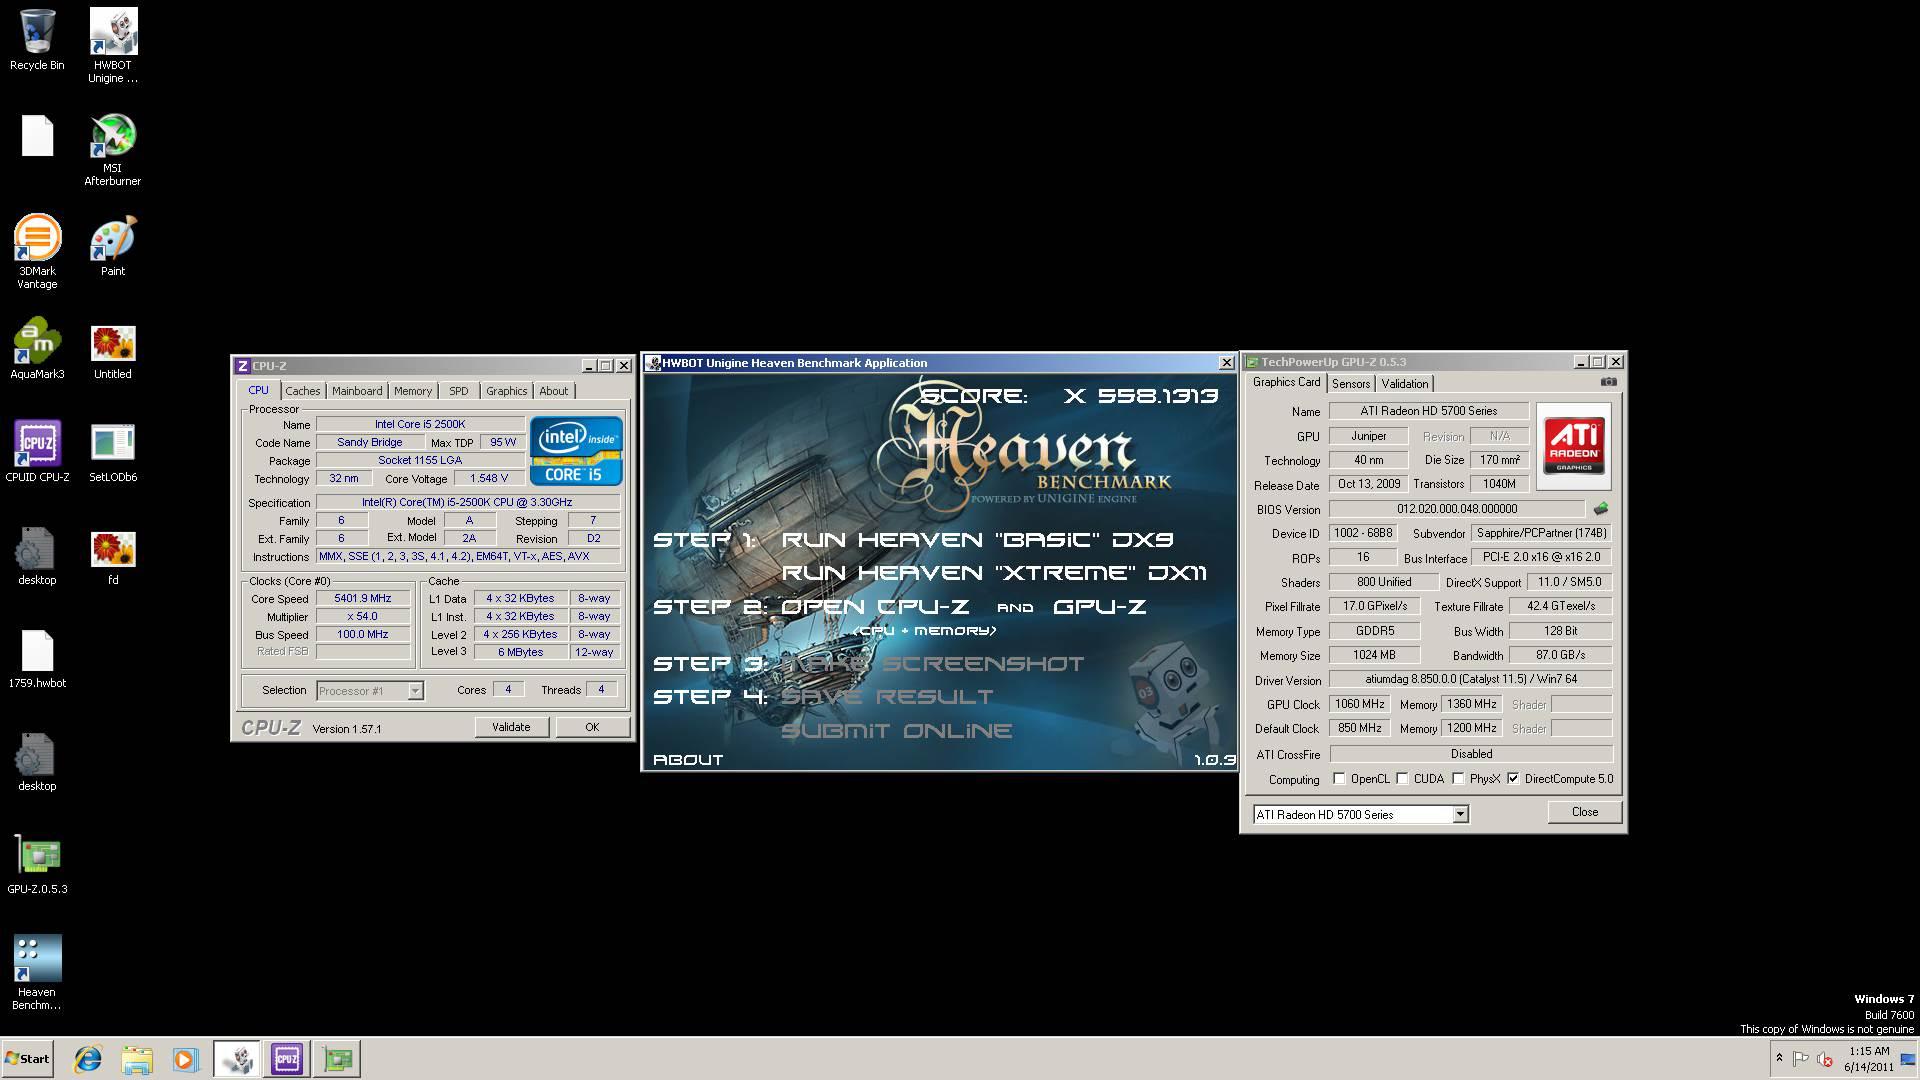Viewport: 1920px width, 1080px height.
Task: Open Paint desktop shortcut
Action: (x=113, y=246)
